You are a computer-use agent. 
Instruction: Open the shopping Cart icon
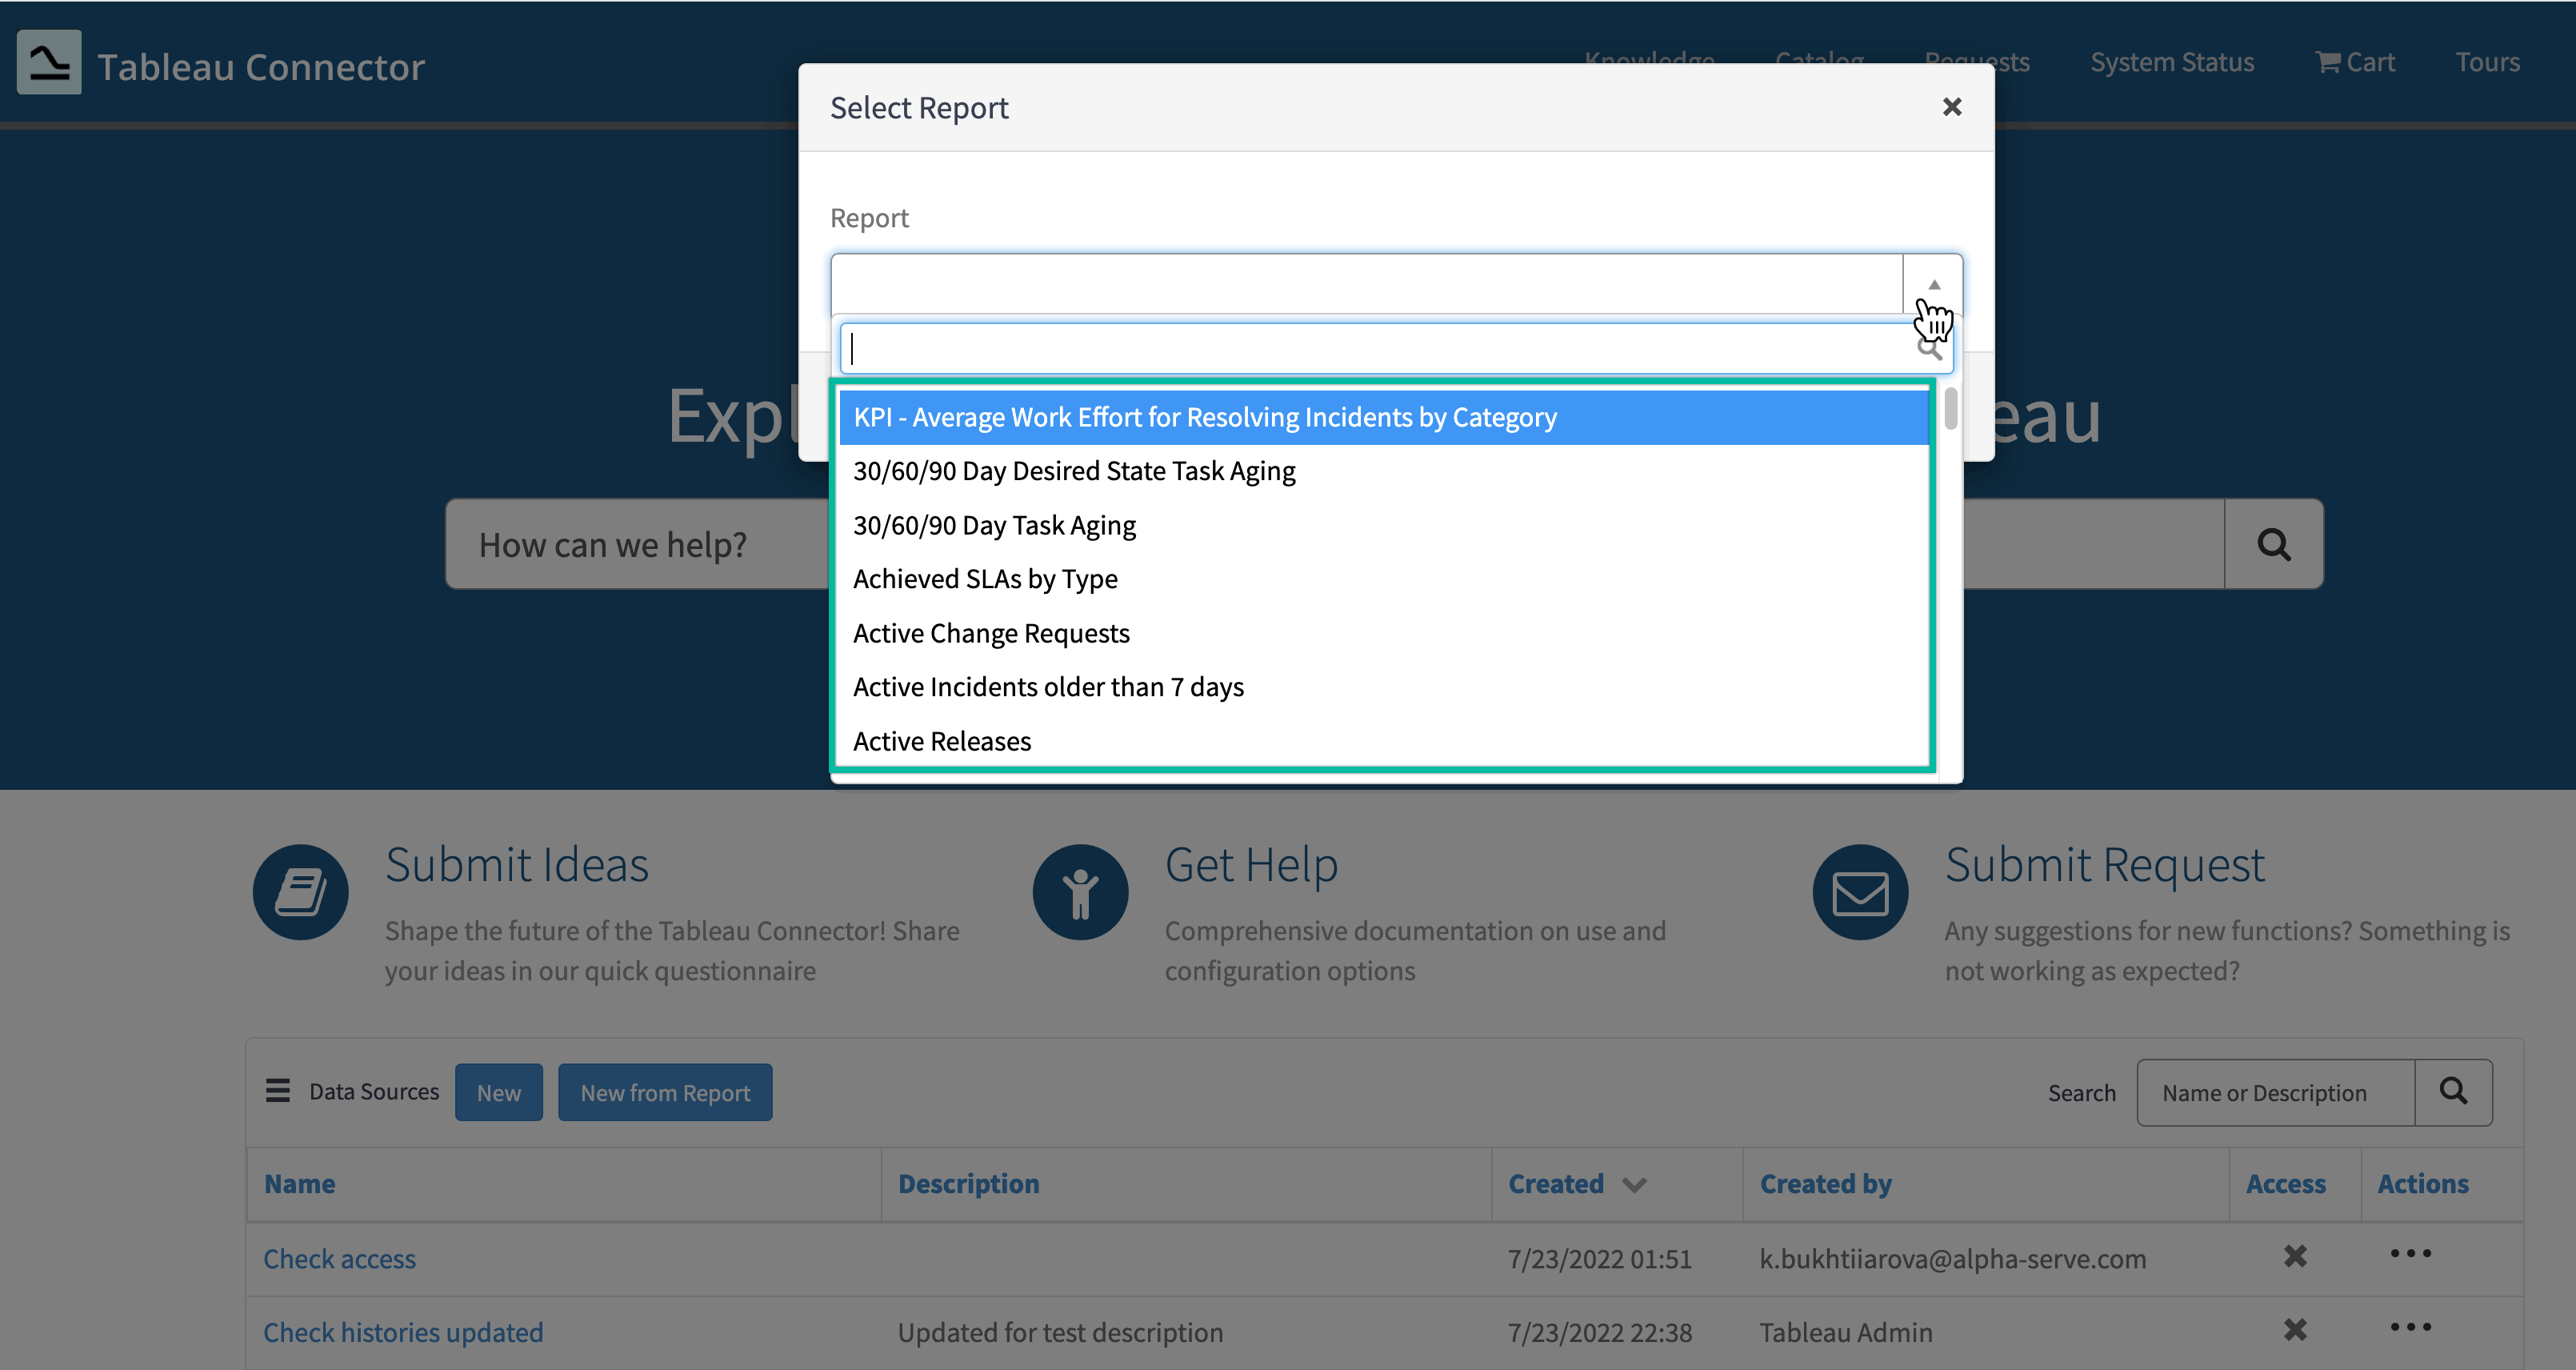pos(2329,62)
